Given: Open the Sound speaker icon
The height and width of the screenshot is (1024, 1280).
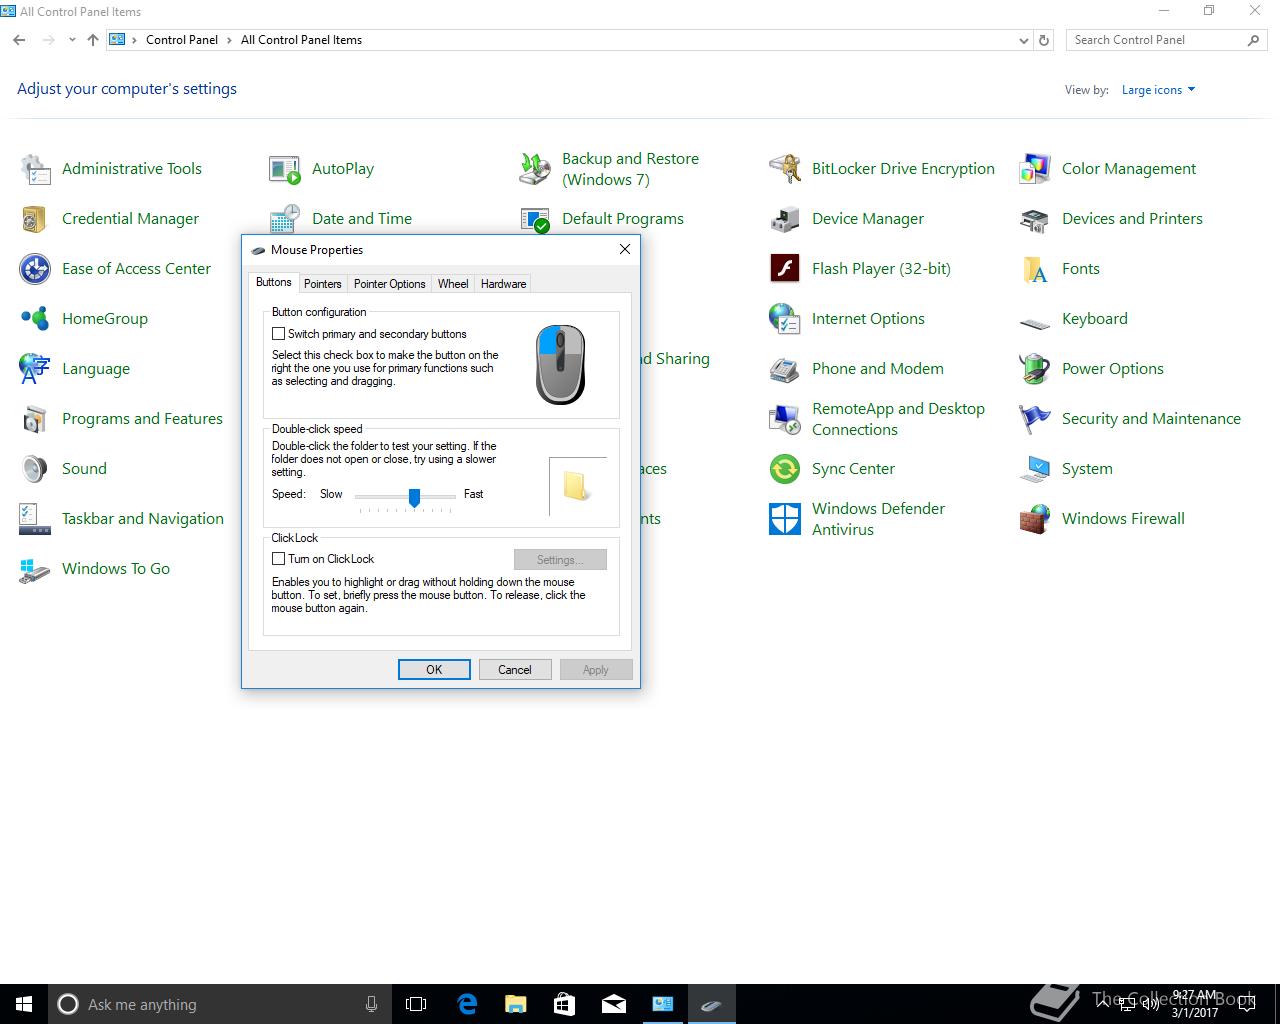Looking at the screenshot, I should 35,469.
